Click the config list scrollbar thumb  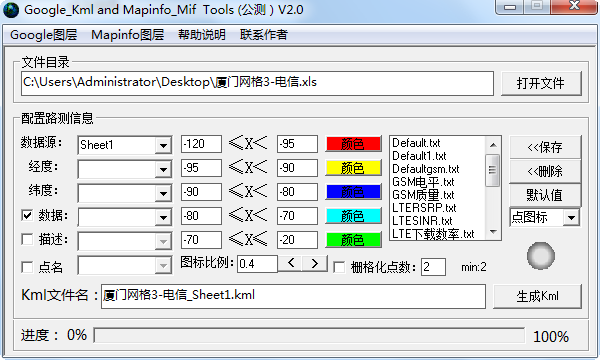[493, 170]
